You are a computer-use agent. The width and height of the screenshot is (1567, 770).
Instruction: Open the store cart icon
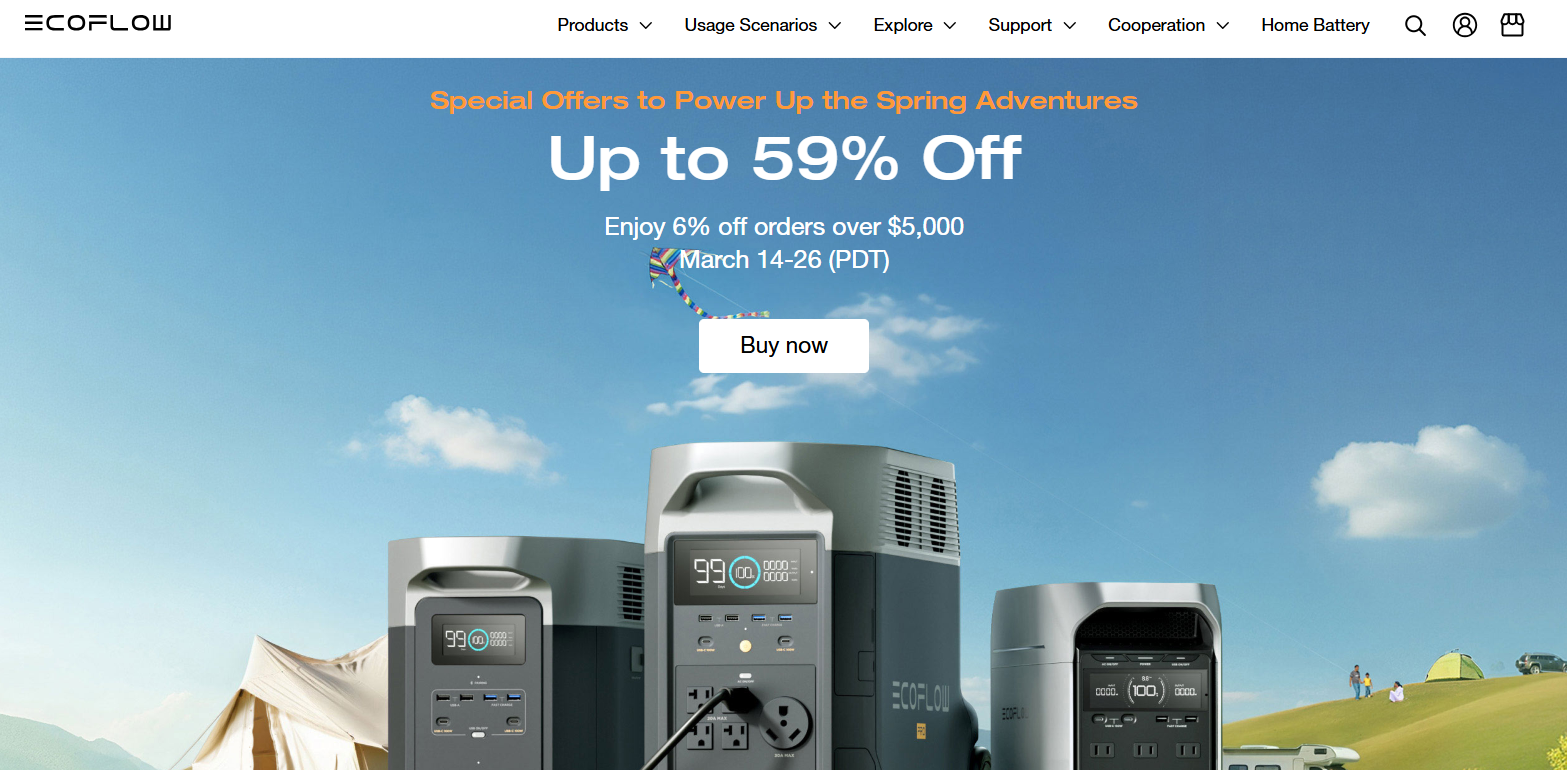[x=1513, y=25]
